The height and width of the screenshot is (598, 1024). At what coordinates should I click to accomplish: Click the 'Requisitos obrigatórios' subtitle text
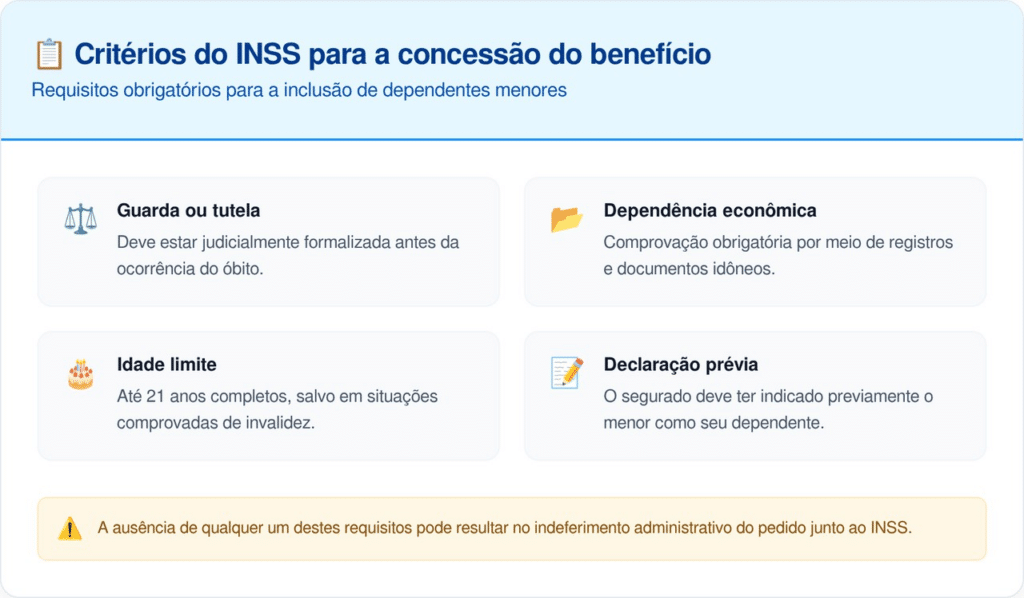pos(299,90)
